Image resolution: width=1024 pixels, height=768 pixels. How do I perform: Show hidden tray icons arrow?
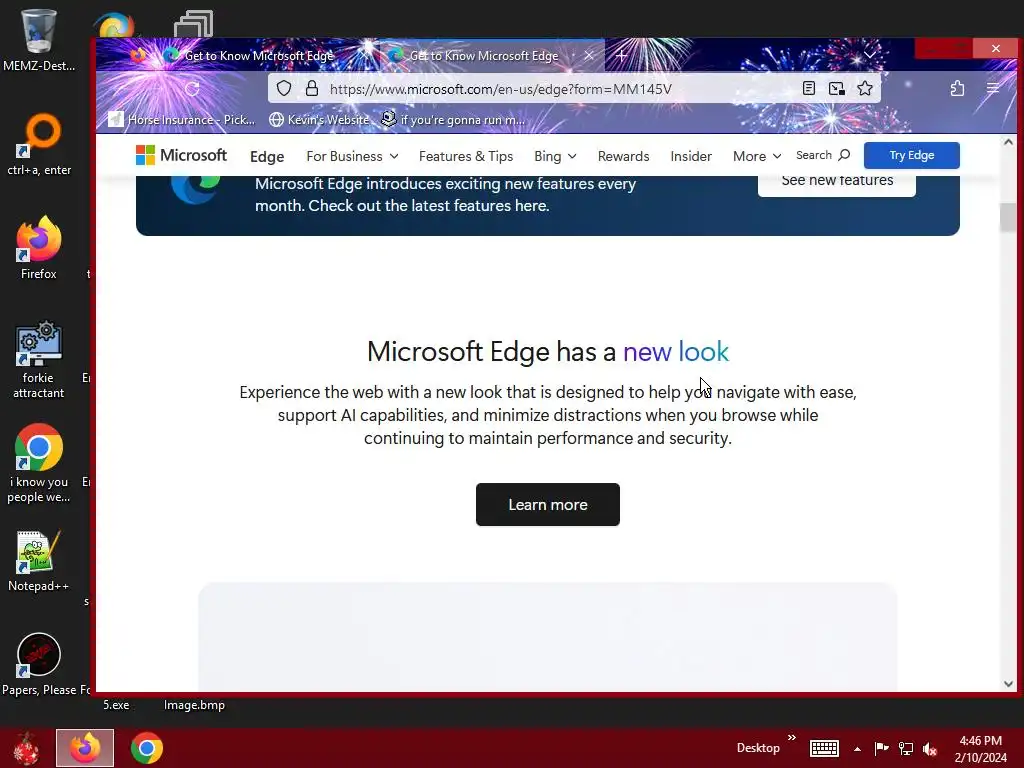(857, 749)
